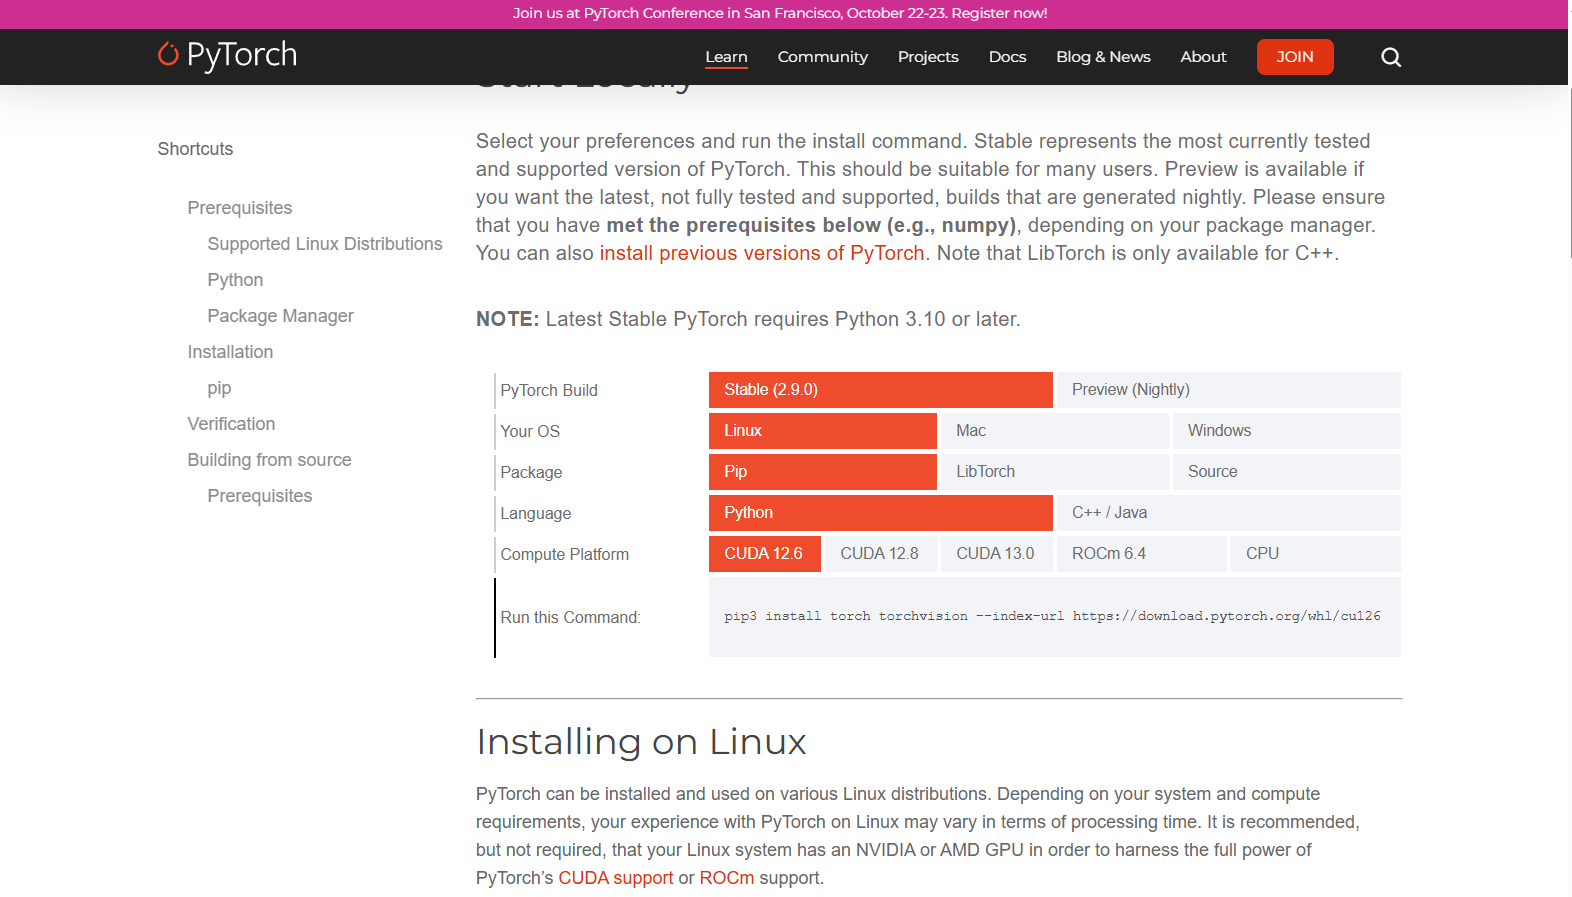The height and width of the screenshot is (897, 1572).
Task: Follow the ROCm support link
Action: pyautogui.click(x=727, y=878)
